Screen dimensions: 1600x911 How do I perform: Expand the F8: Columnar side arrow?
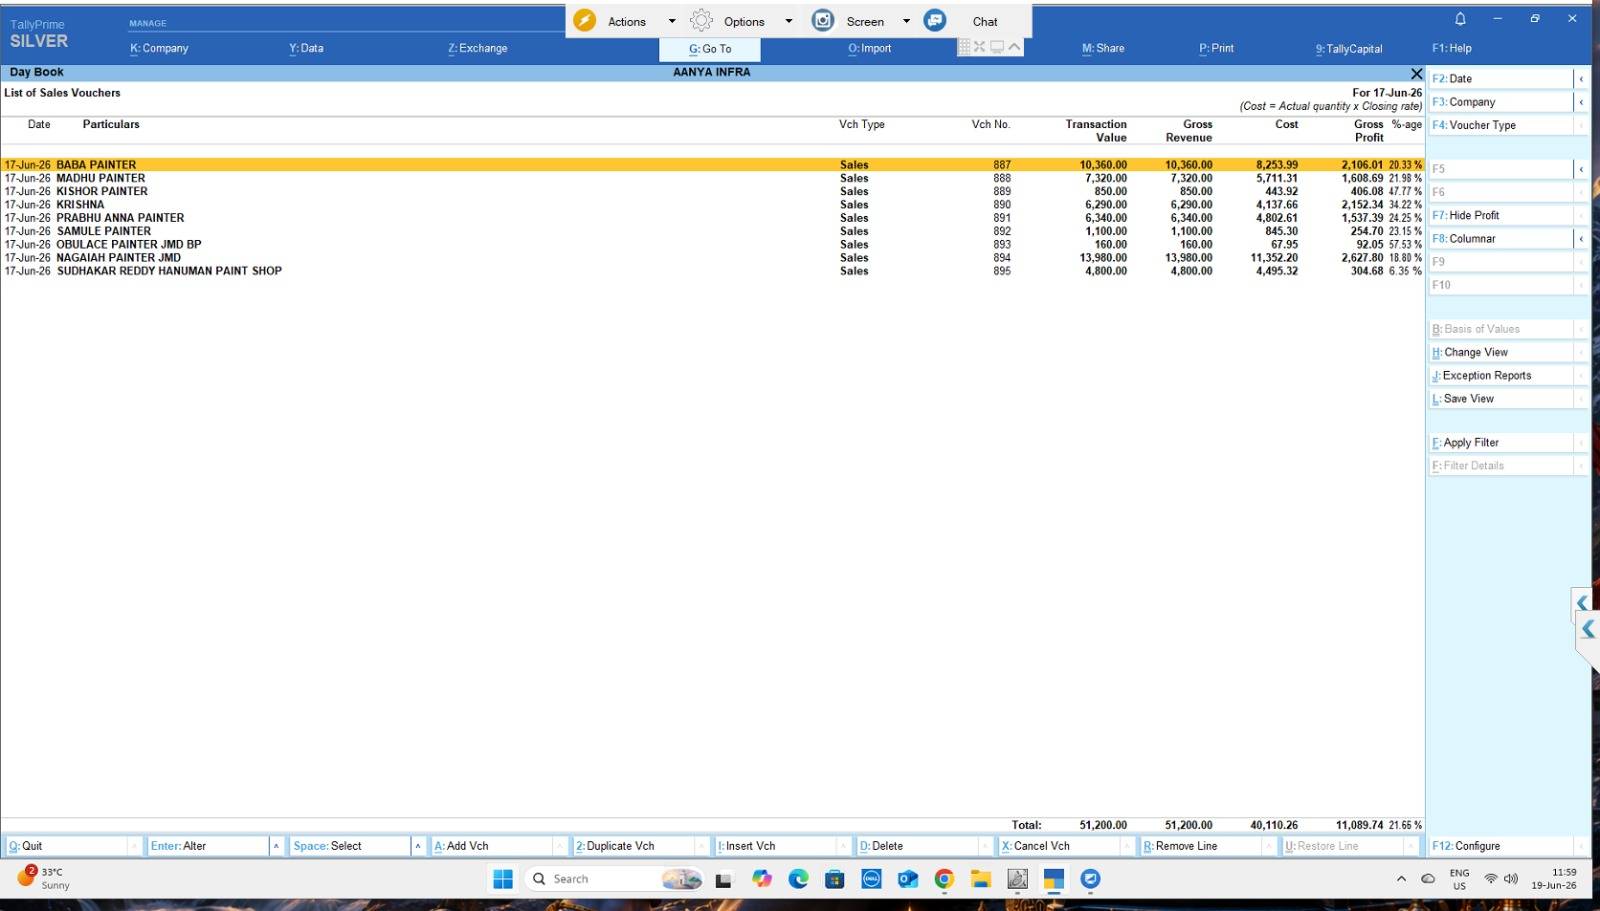[x=1581, y=239]
